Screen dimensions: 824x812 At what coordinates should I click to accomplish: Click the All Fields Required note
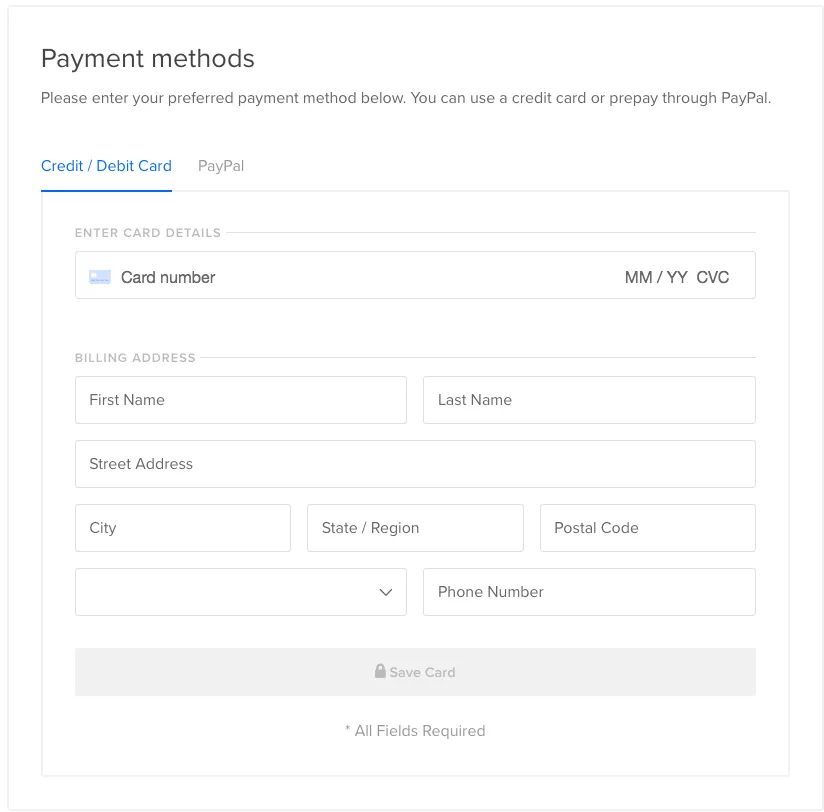pyautogui.click(x=415, y=731)
